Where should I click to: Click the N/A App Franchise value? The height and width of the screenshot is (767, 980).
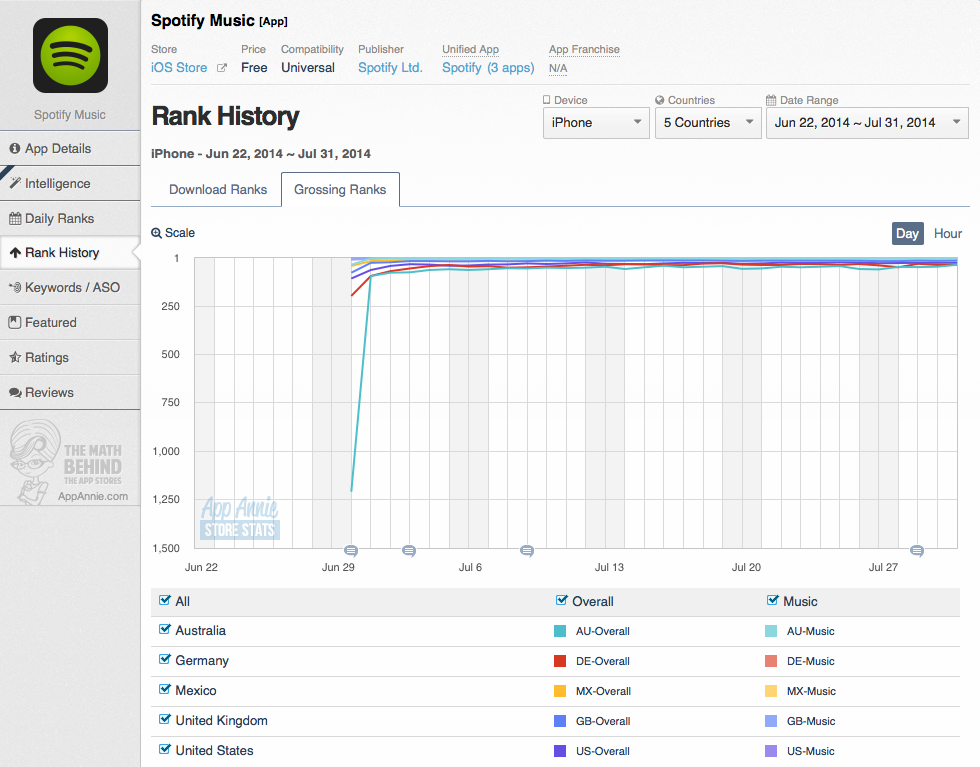tap(558, 68)
